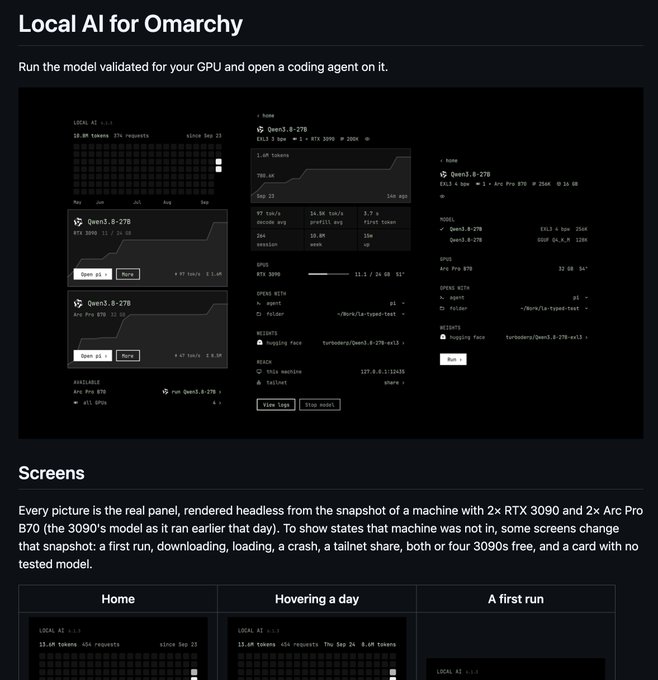Click the terminal agent icon in the Arc Pro B70 panel
The width and height of the screenshot is (658, 680).
coord(442,298)
